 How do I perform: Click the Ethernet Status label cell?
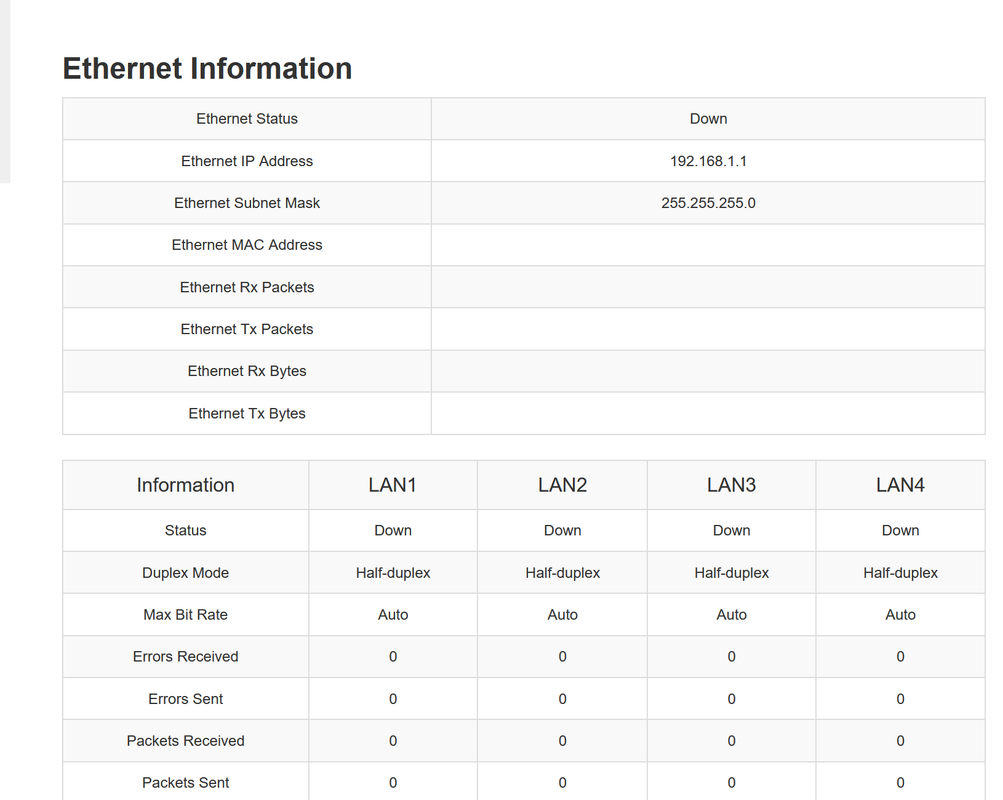coord(247,119)
